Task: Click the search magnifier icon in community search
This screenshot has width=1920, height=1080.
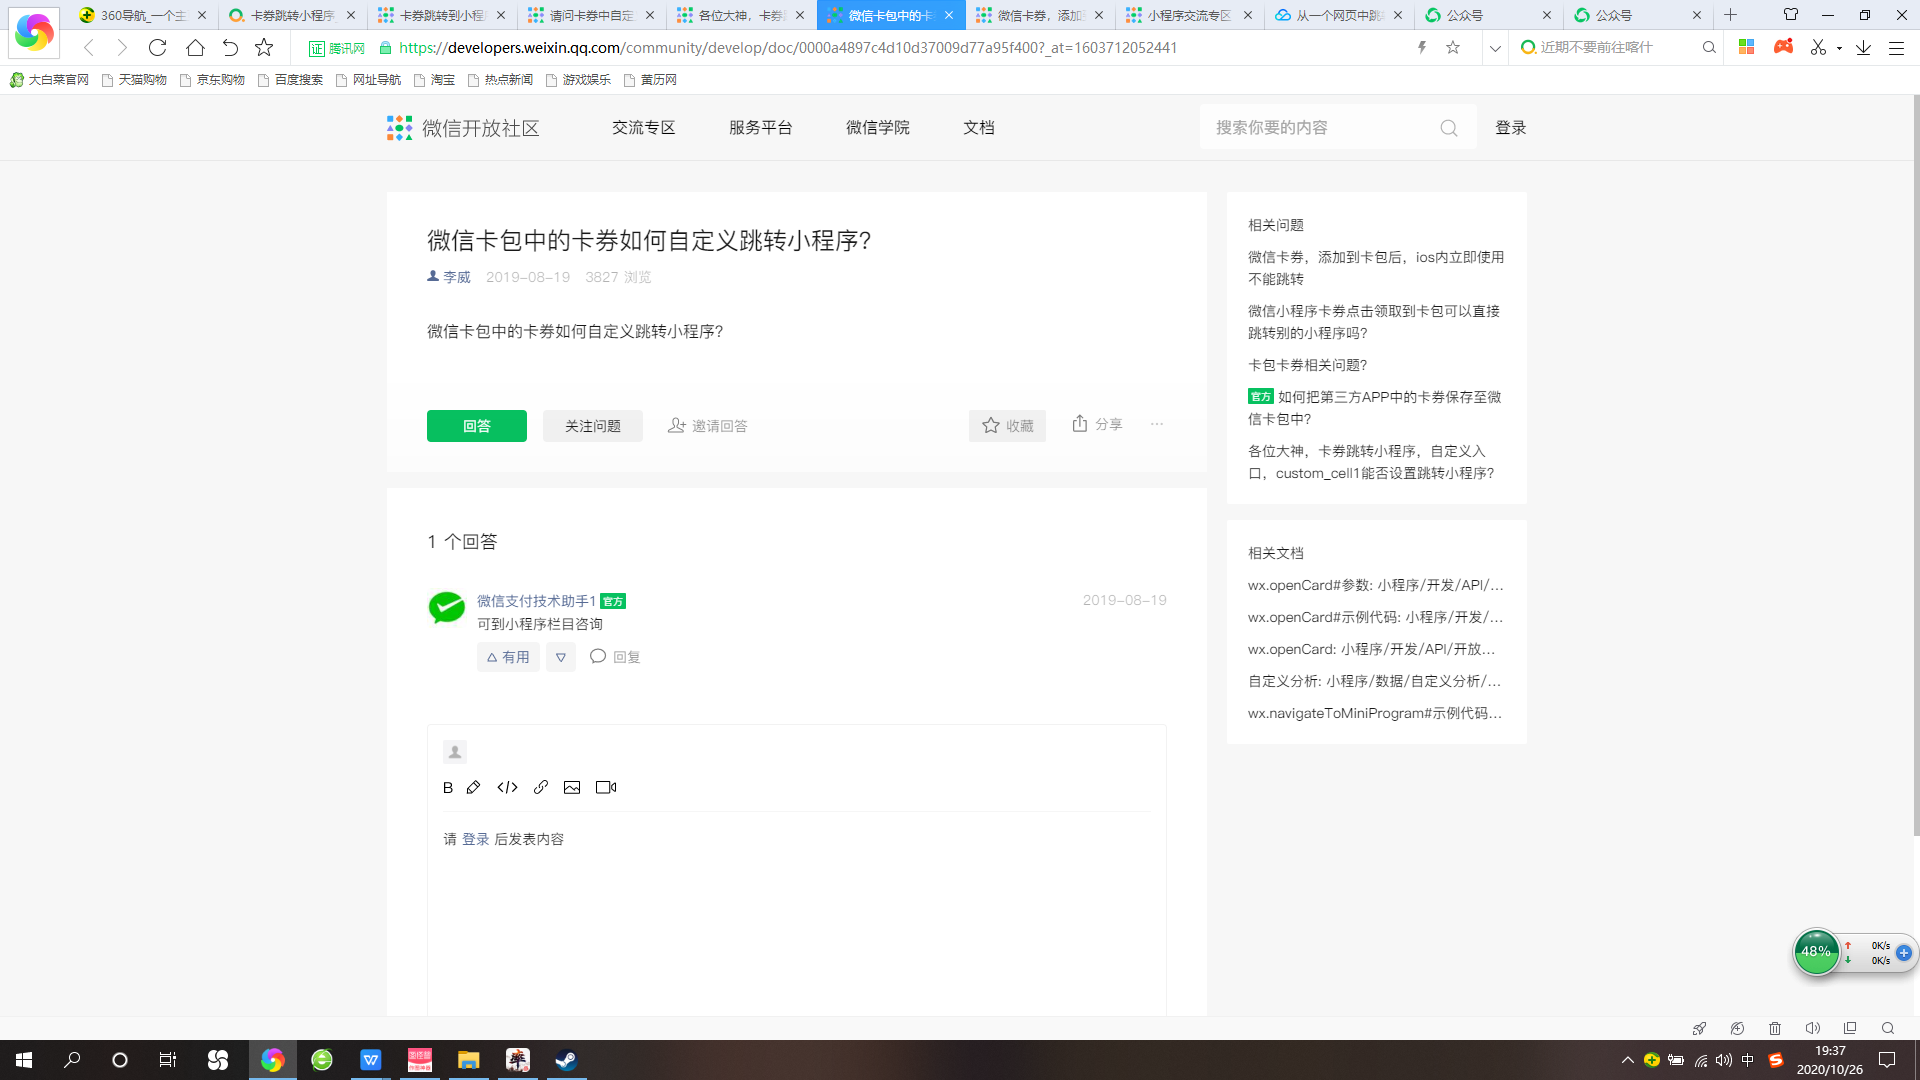Action: tap(1448, 128)
